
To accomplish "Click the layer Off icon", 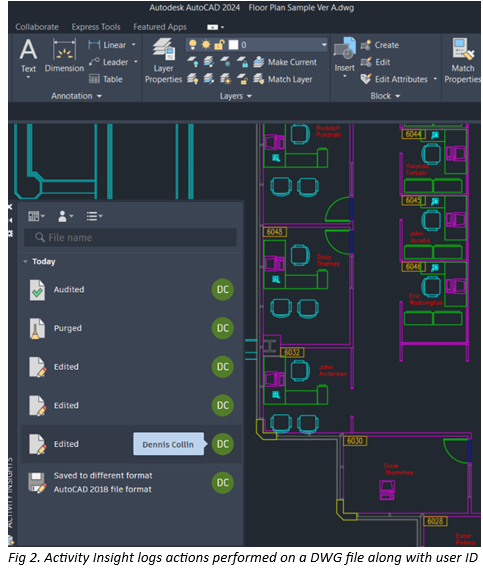I will (x=193, y=62).
